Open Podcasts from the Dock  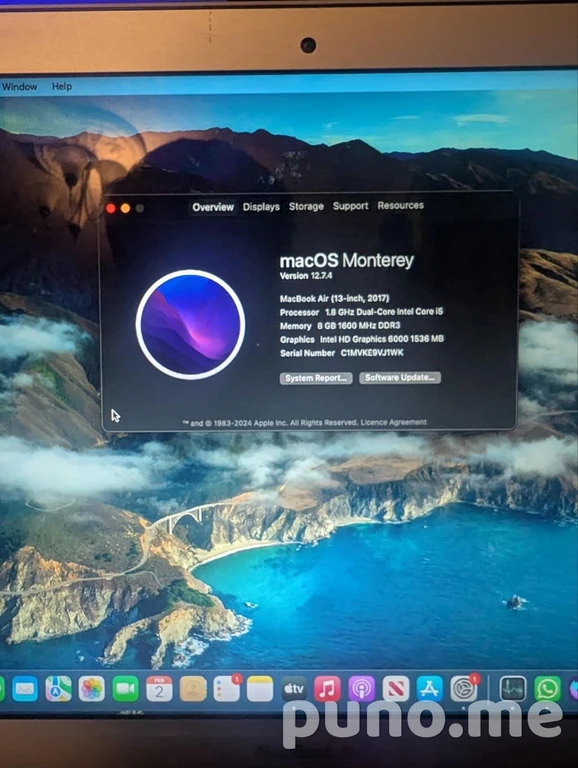pos(361,689)
